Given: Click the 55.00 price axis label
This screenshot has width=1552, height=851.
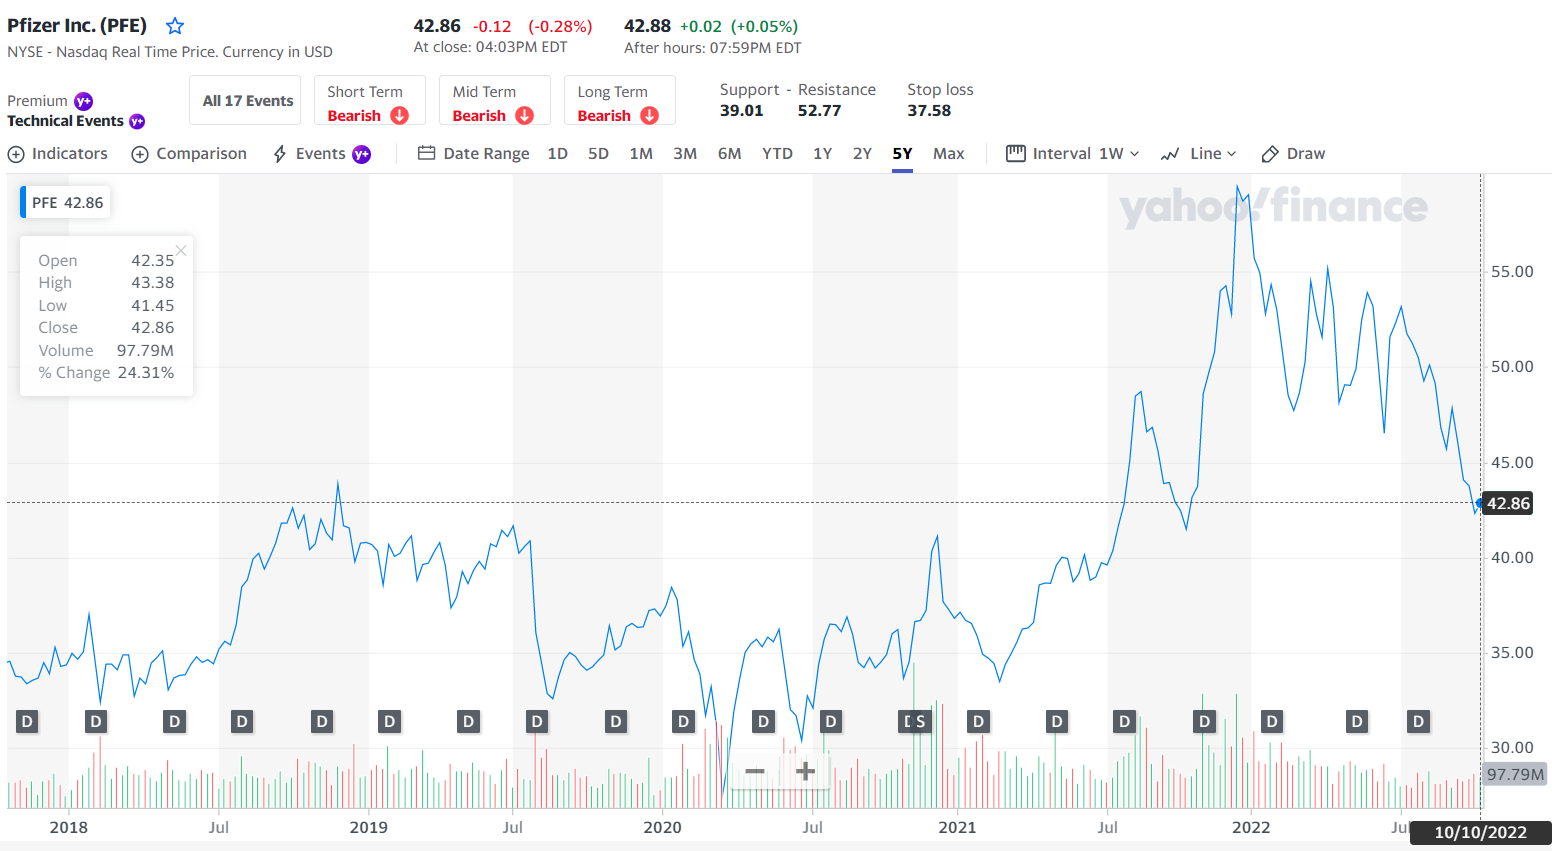Looking at the screenshot, I should 1512,272.
